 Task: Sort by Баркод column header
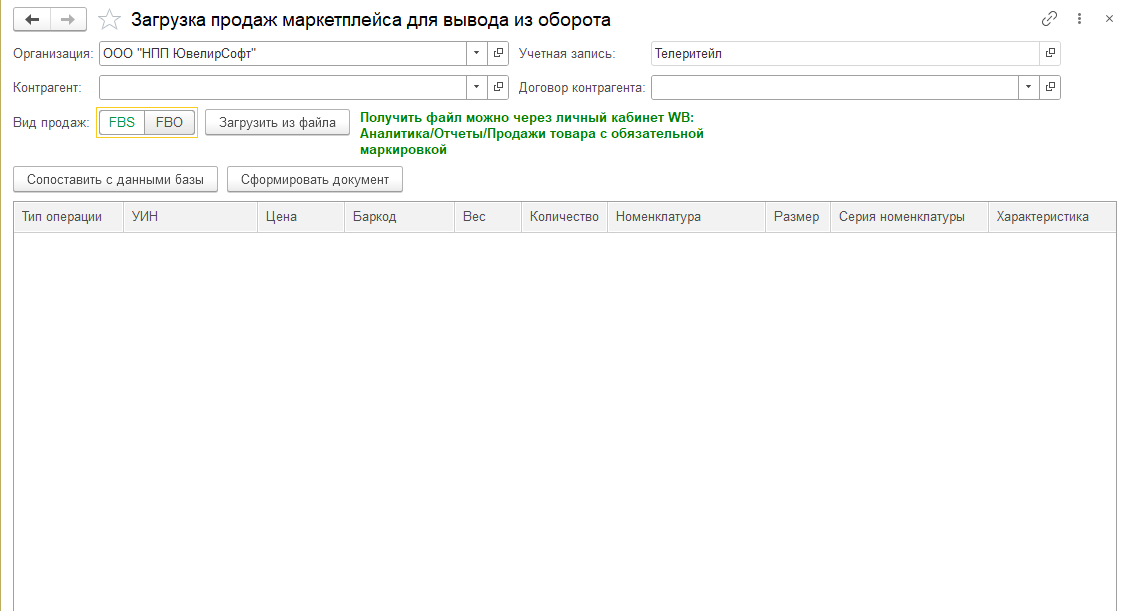tap(399, 217)
